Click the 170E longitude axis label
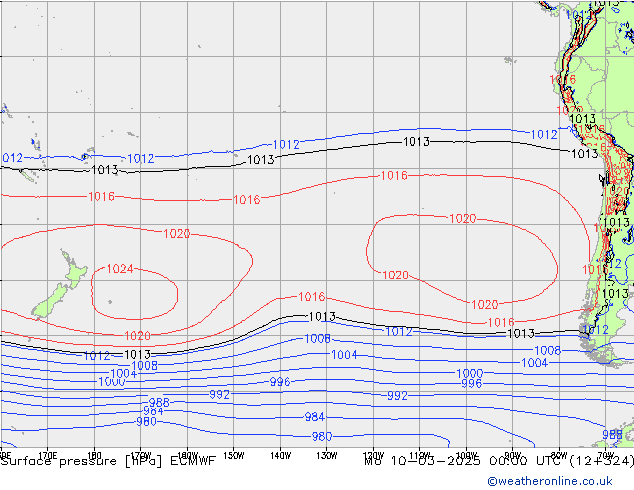Screen dimensions: 634x490 (x=47, y=455)
